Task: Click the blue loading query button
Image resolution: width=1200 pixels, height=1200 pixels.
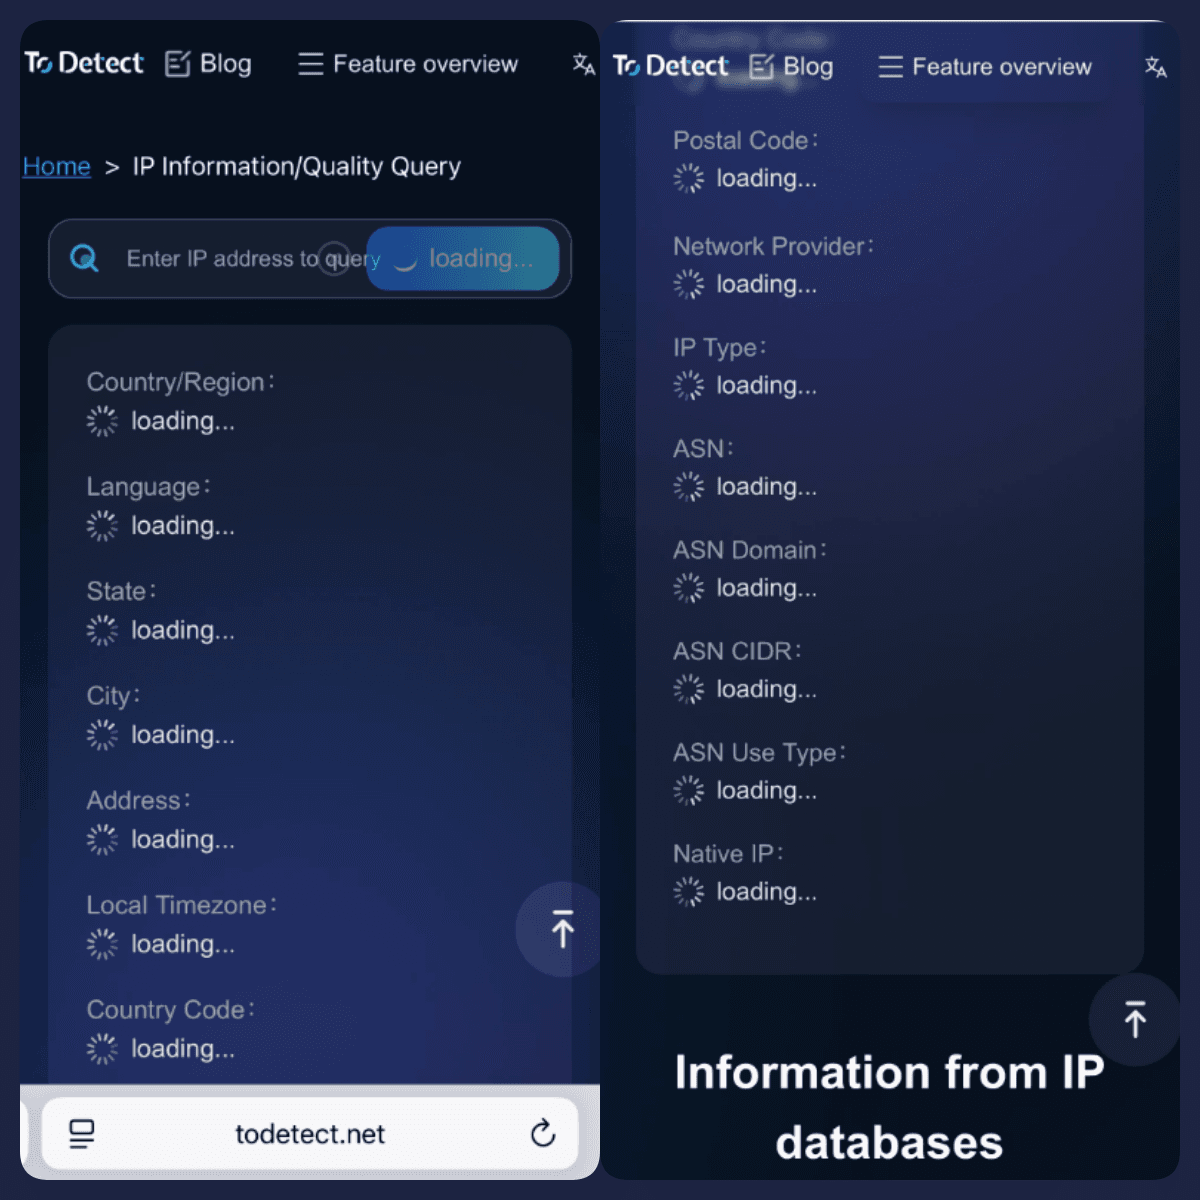Action: tap(463, 259)
